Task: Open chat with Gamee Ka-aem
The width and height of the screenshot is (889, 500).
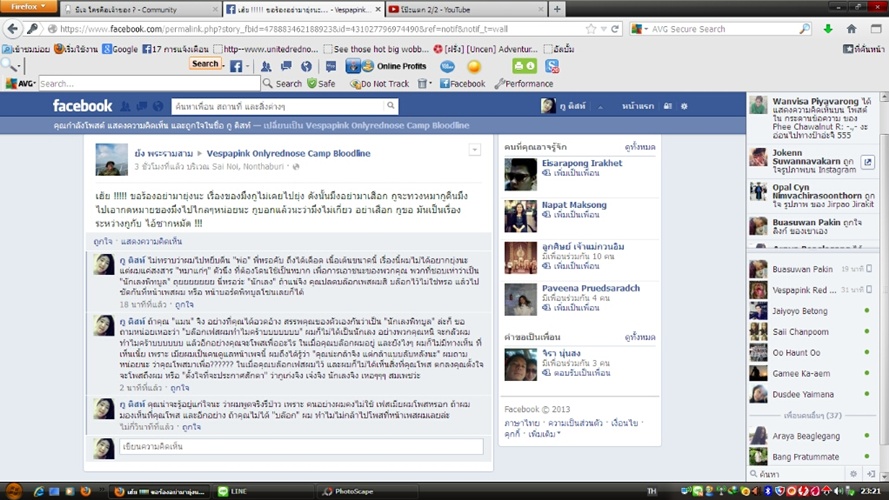Action: click(812, 374)
